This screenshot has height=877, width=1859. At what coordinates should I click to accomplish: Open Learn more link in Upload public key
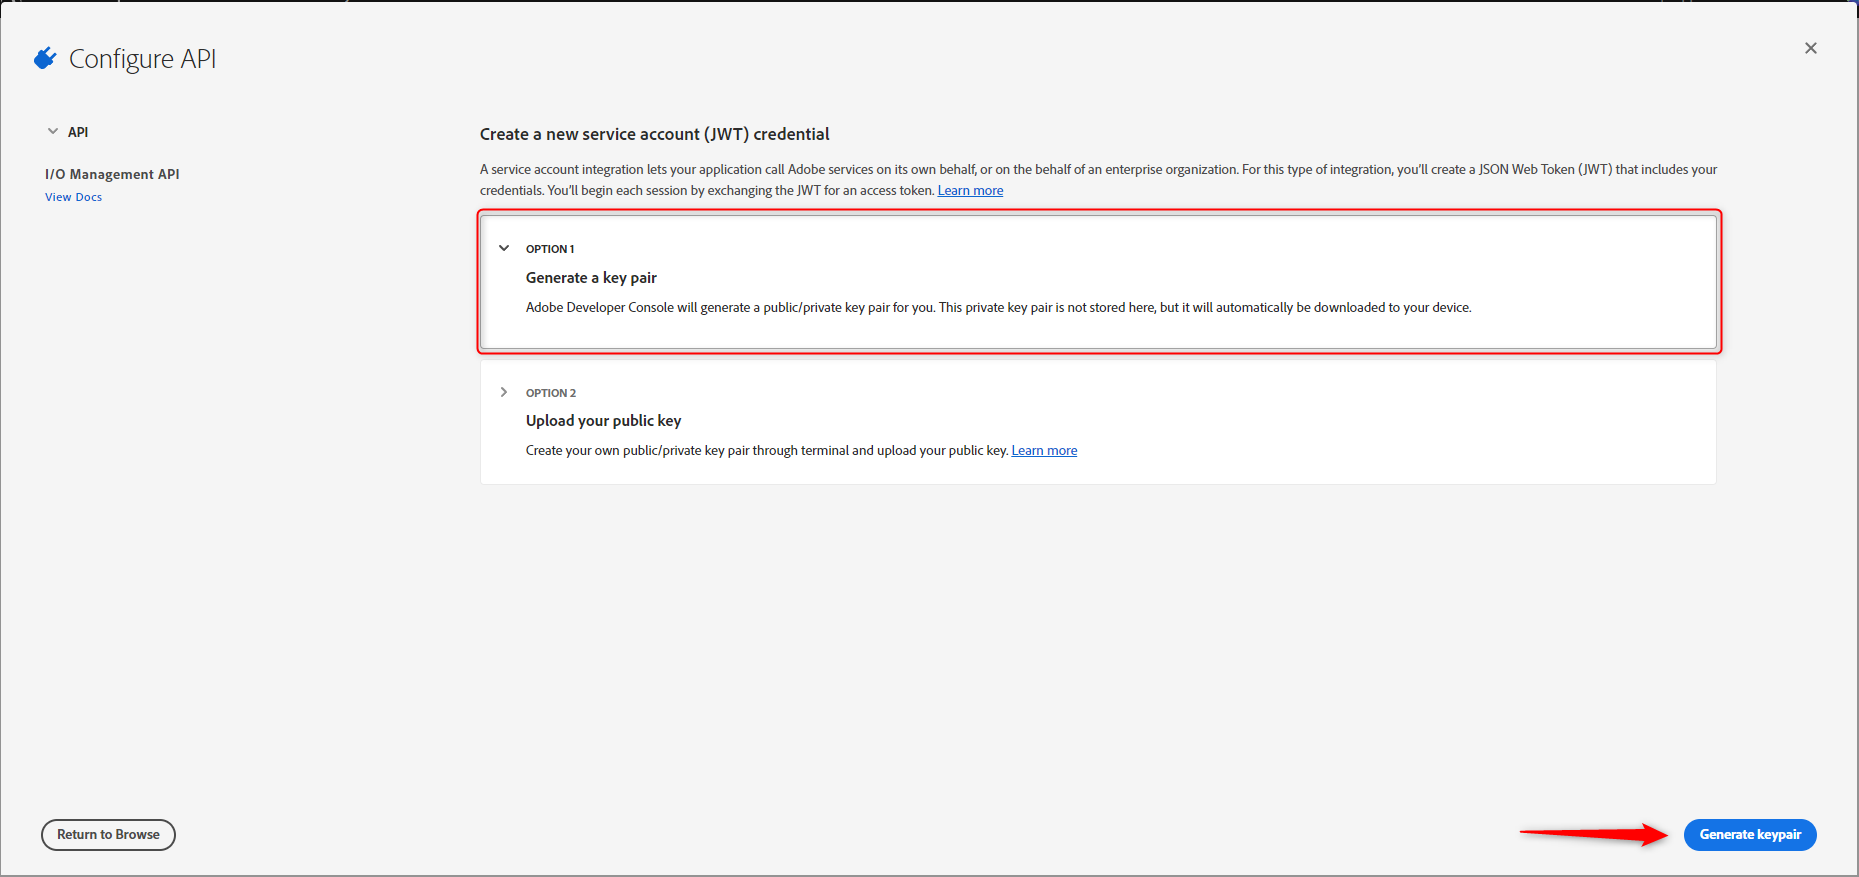click(1044, 451)
